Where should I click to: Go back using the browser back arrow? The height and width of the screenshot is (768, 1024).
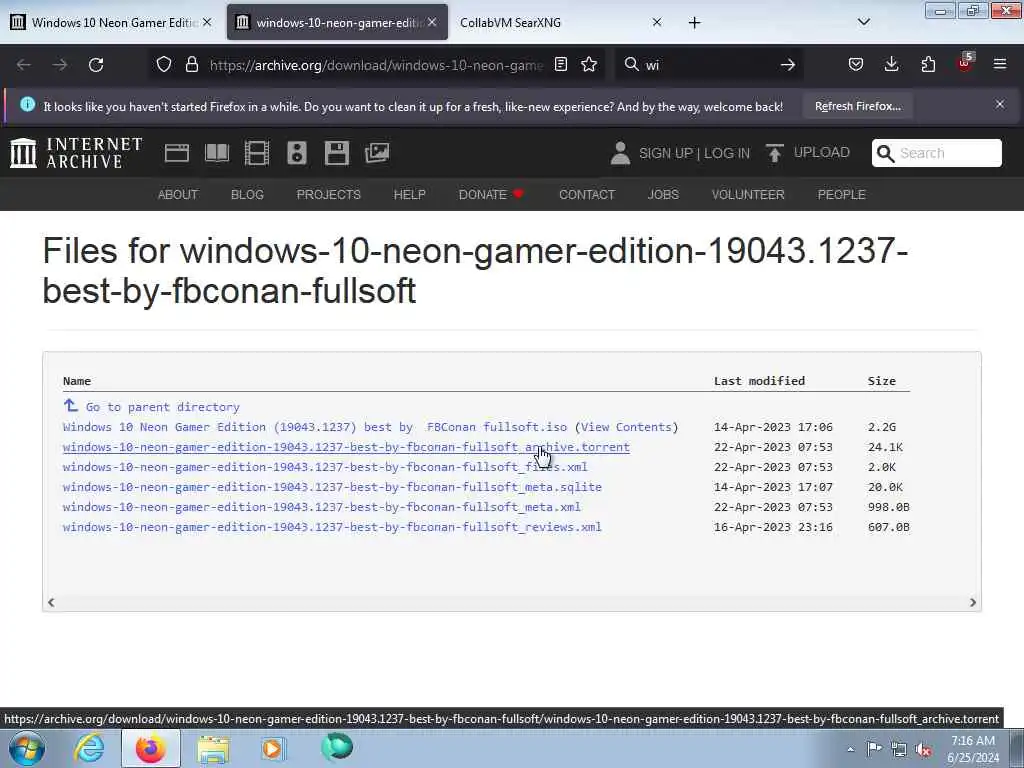[24, 65]
